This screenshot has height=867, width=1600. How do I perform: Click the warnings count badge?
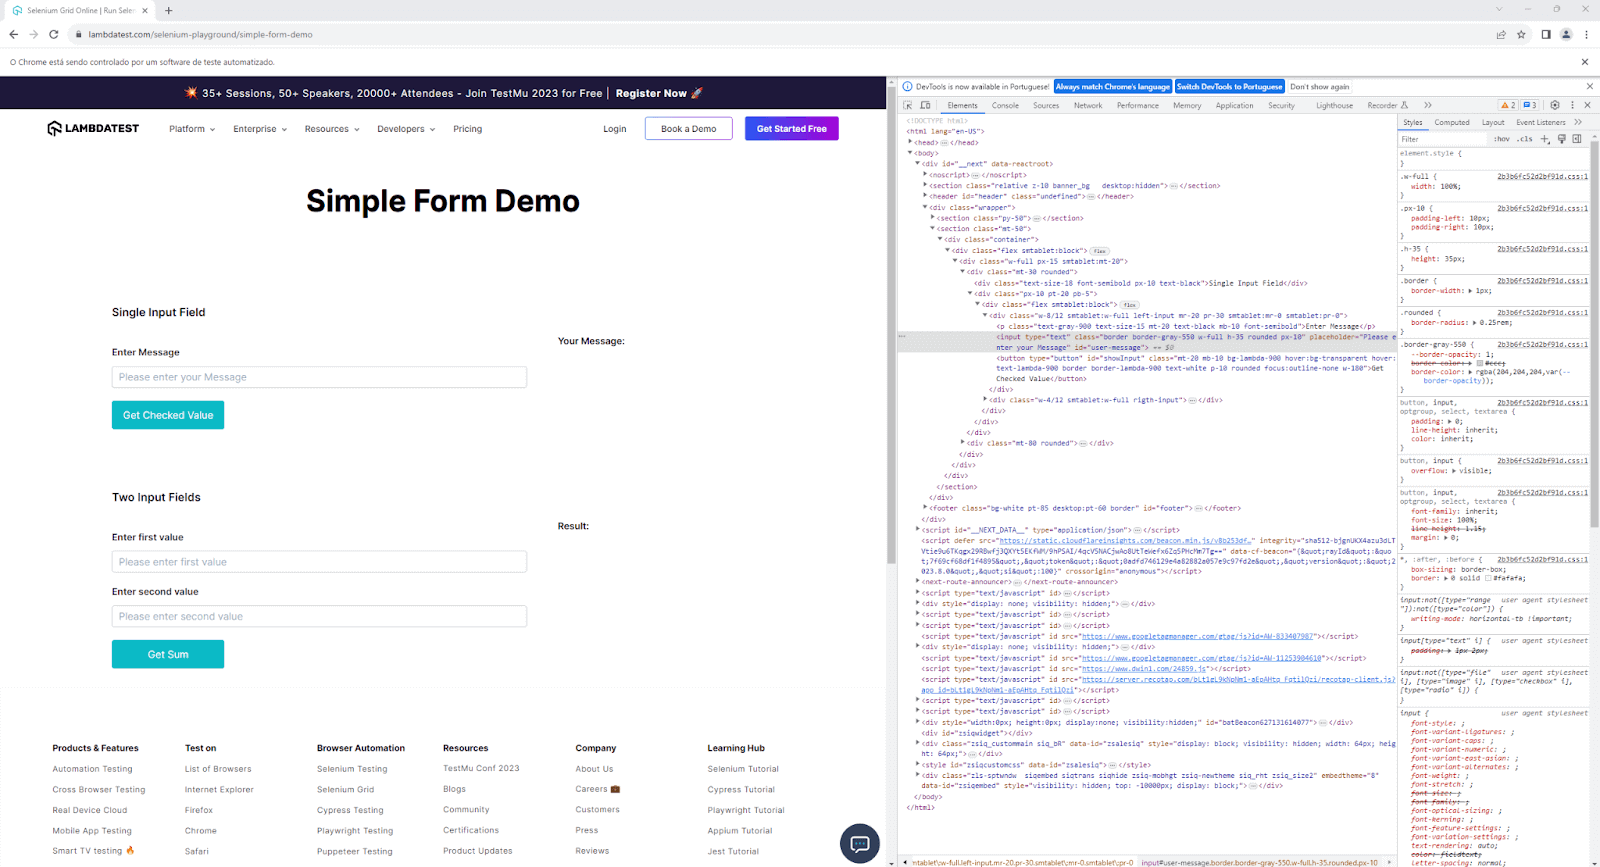click(1507, 105)
